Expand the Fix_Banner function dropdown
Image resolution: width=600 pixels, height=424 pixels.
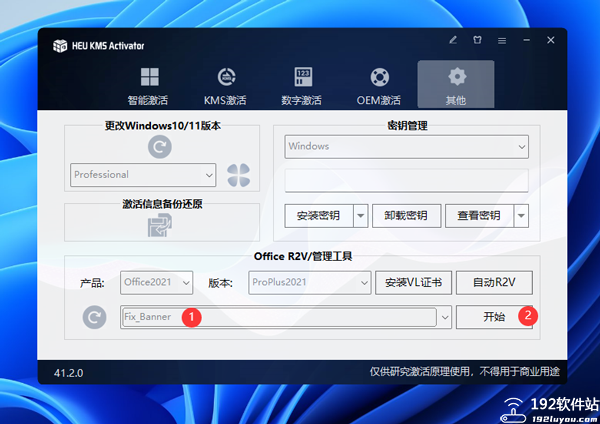[x=444, y=317]
